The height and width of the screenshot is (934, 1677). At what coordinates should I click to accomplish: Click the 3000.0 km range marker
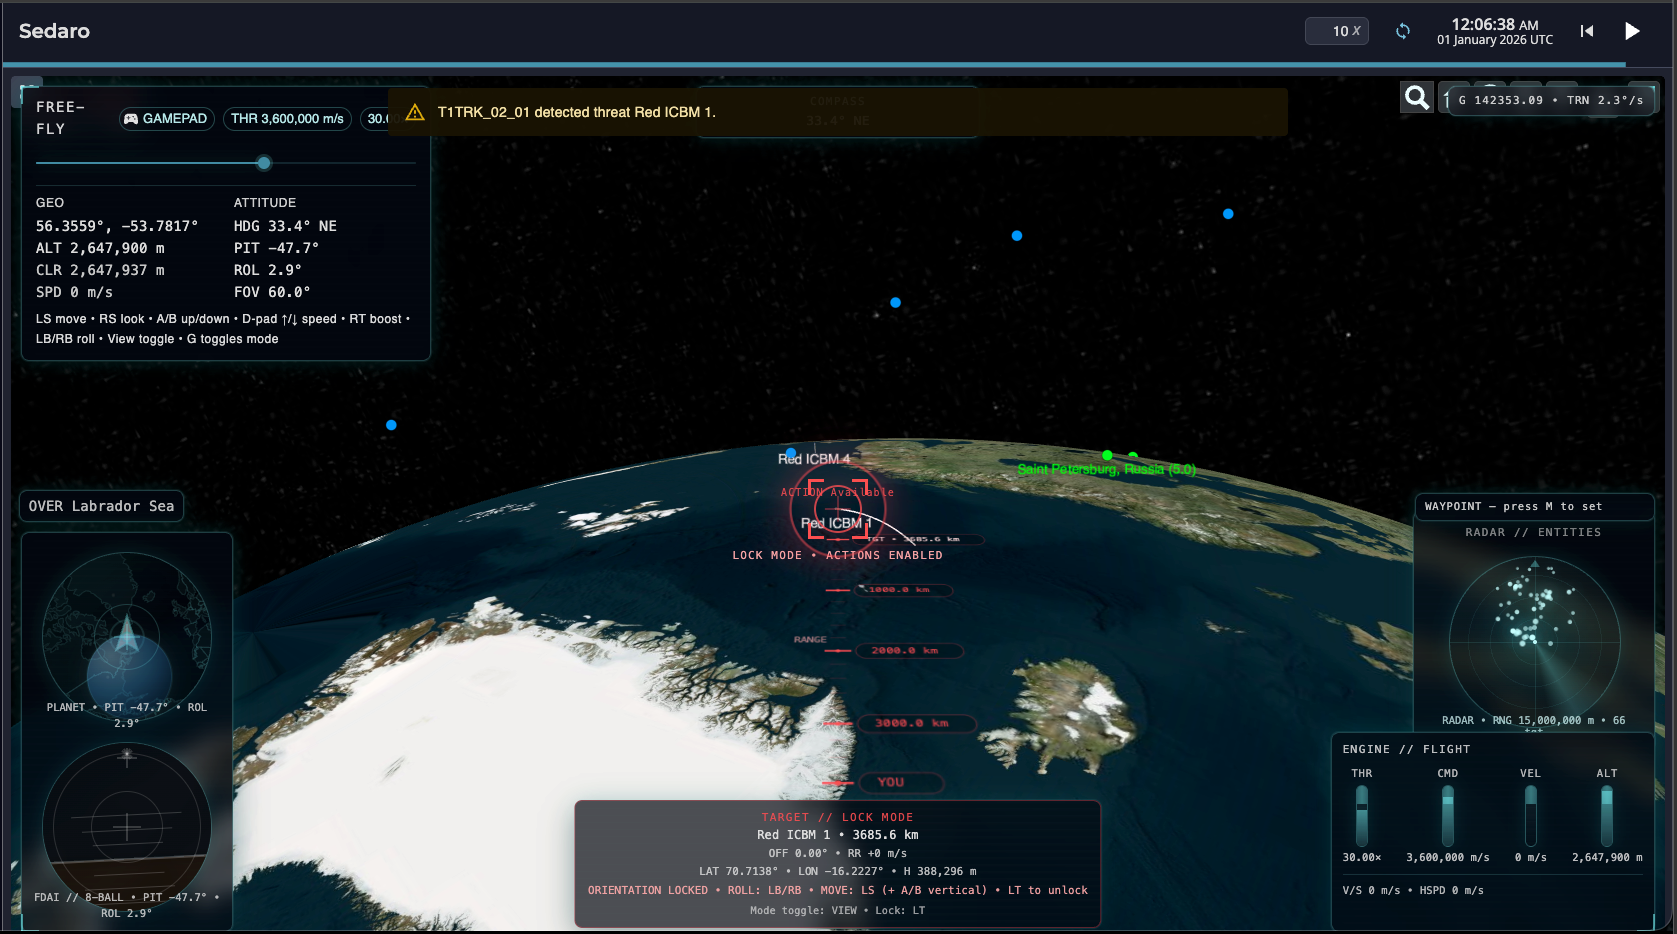tap(912, 723)
